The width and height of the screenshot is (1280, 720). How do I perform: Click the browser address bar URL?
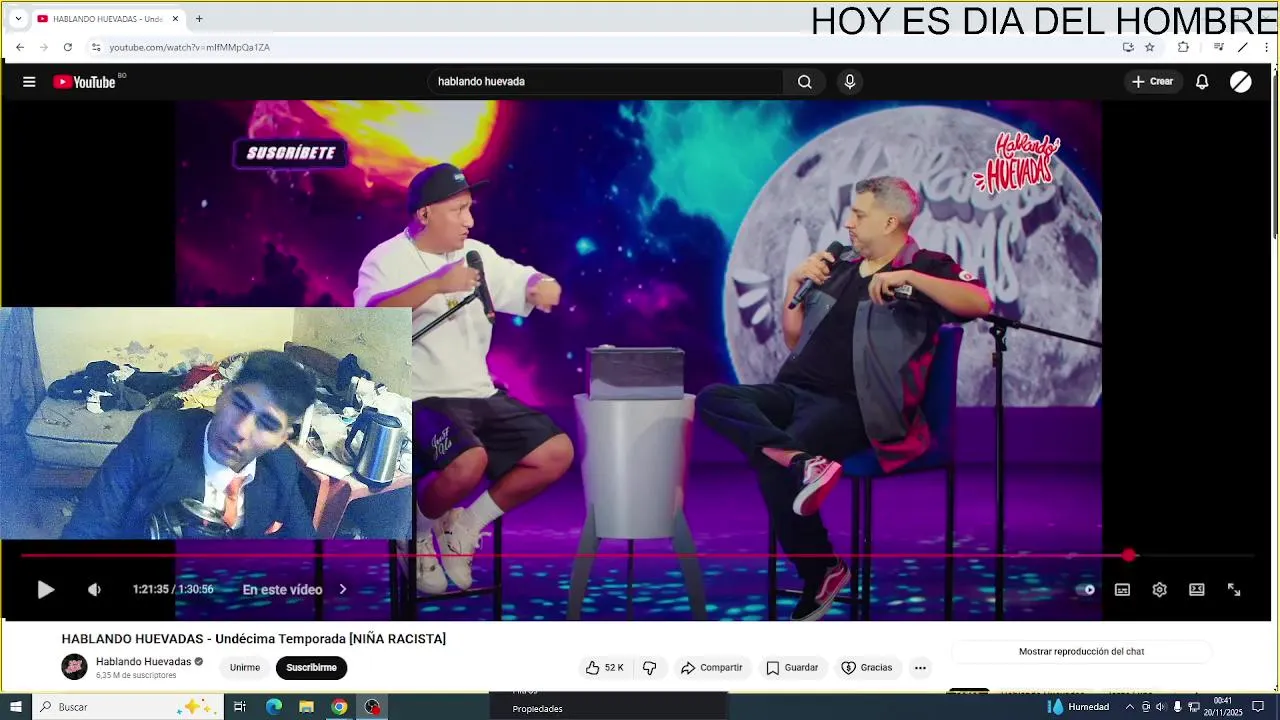(x=190, y=47)
